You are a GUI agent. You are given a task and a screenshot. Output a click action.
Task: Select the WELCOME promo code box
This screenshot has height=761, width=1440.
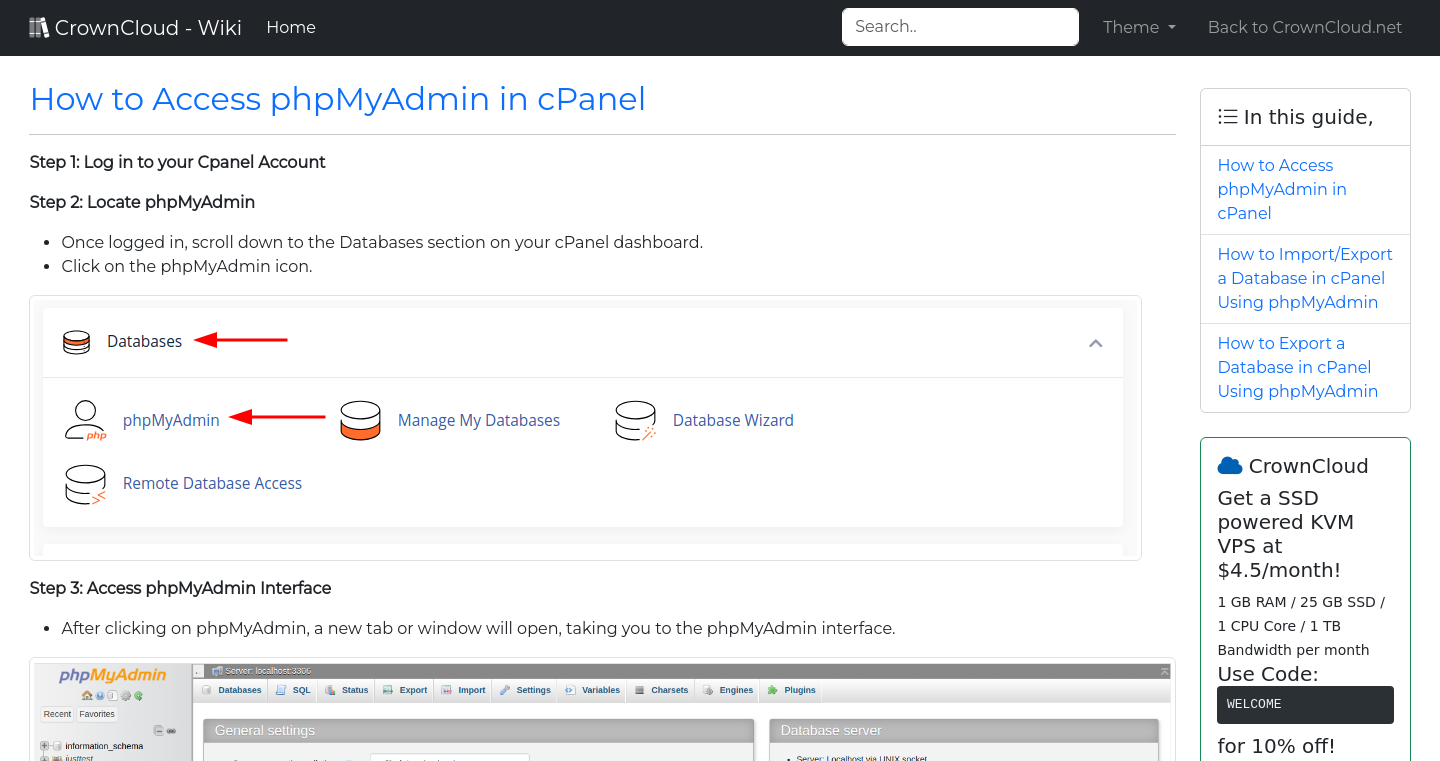1305,705
